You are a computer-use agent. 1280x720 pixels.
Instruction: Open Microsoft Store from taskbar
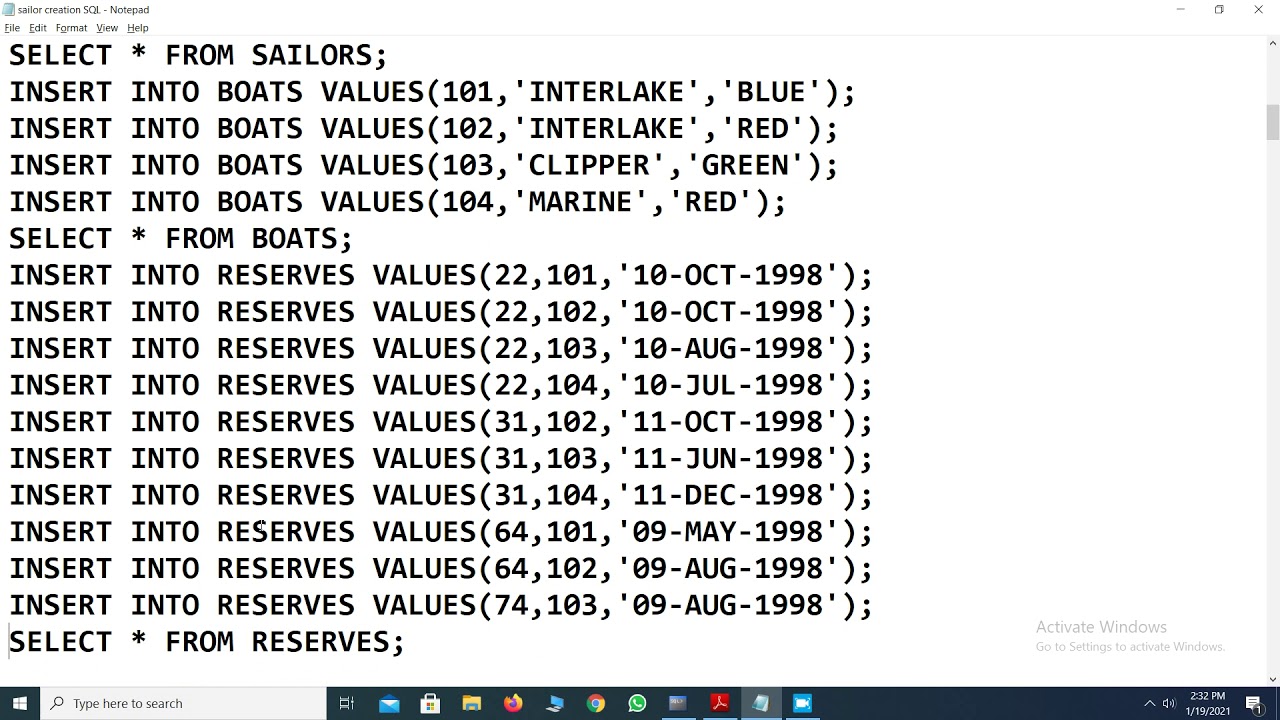click(x=430, y=703)
